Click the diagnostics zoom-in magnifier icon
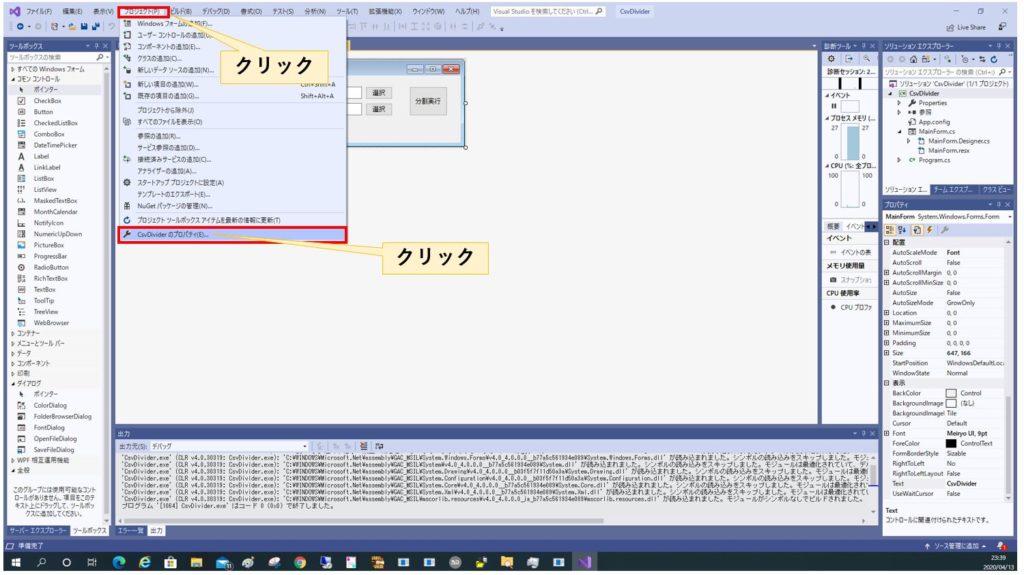Viewport: 1024px width, 575px height. [867, 59]
